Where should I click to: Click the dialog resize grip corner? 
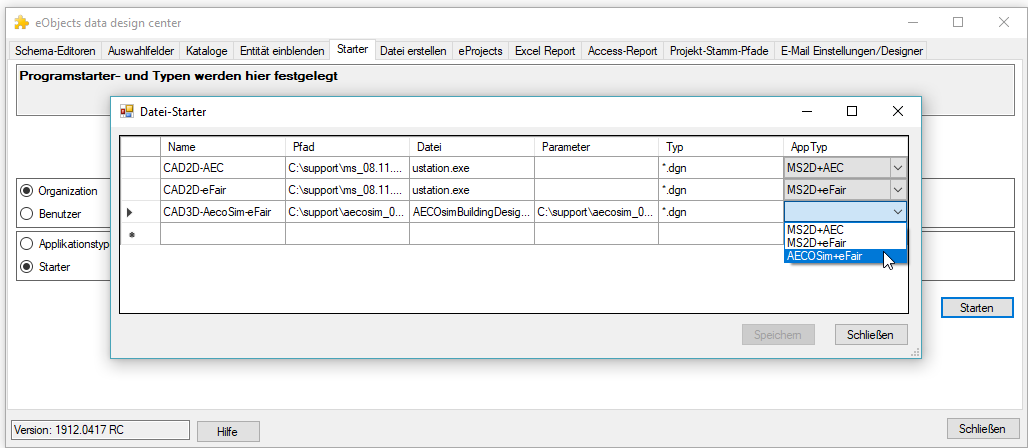click(x=915, y=353)
